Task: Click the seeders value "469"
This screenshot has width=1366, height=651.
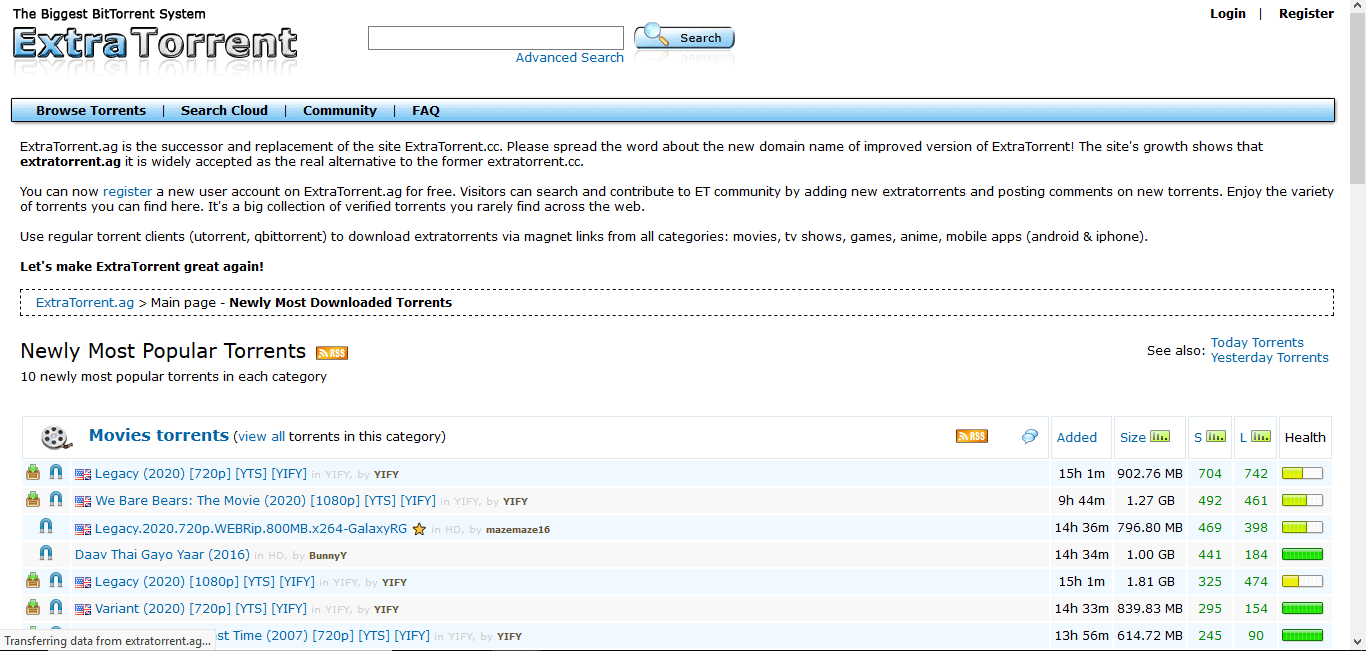Action: (1210, 528)
